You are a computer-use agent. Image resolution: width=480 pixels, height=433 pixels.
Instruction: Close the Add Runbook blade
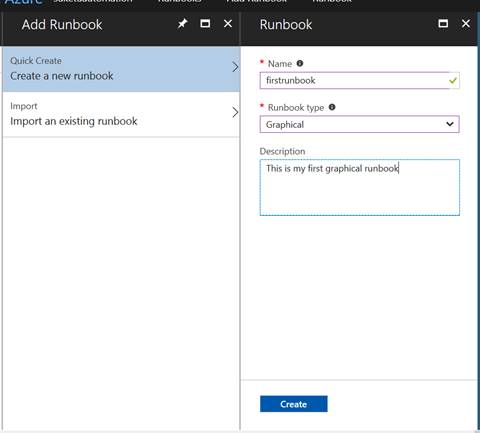(228, 24)
